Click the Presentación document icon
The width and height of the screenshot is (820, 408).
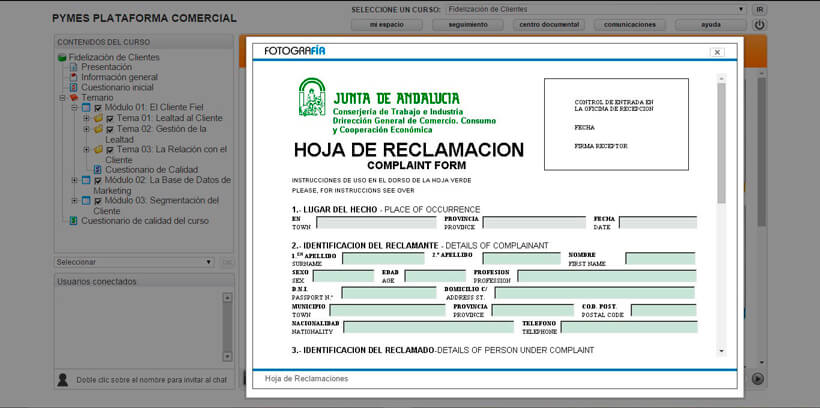click(x=73, y=67)
